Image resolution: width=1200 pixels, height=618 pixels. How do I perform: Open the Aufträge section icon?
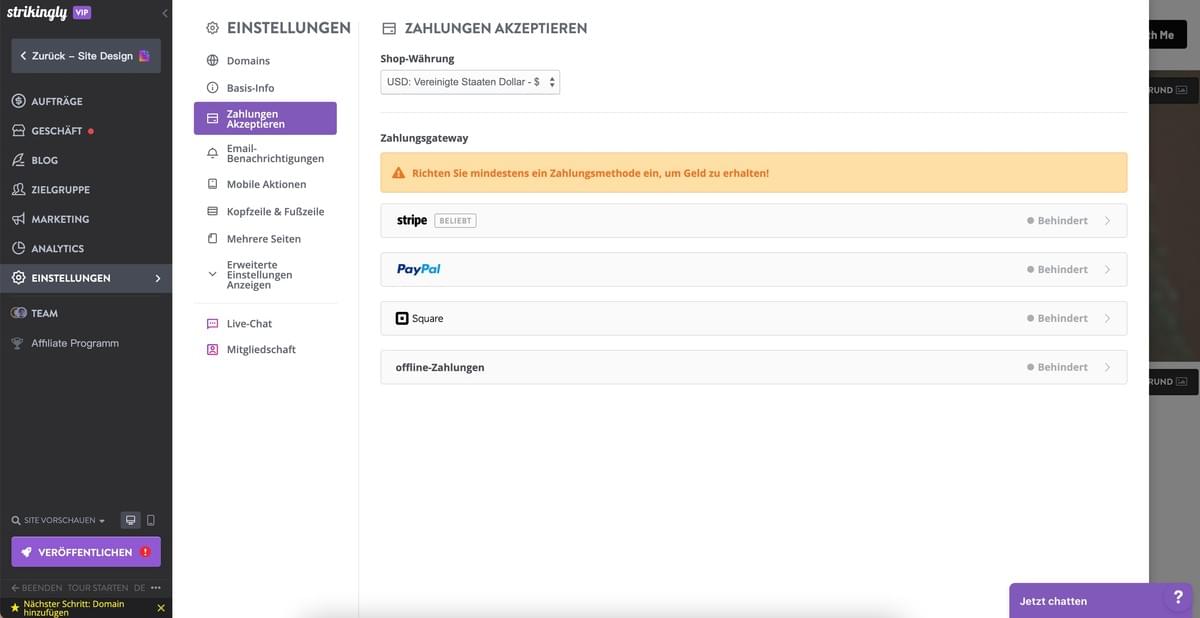[17, 101]
